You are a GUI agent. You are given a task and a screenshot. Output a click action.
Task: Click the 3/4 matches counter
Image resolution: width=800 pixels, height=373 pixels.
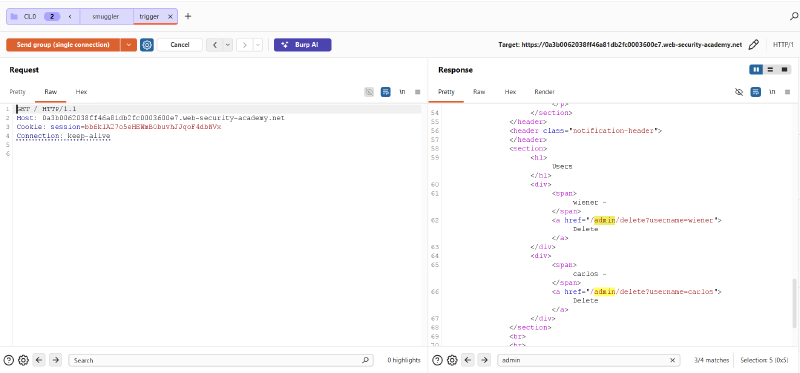point(712,360)
